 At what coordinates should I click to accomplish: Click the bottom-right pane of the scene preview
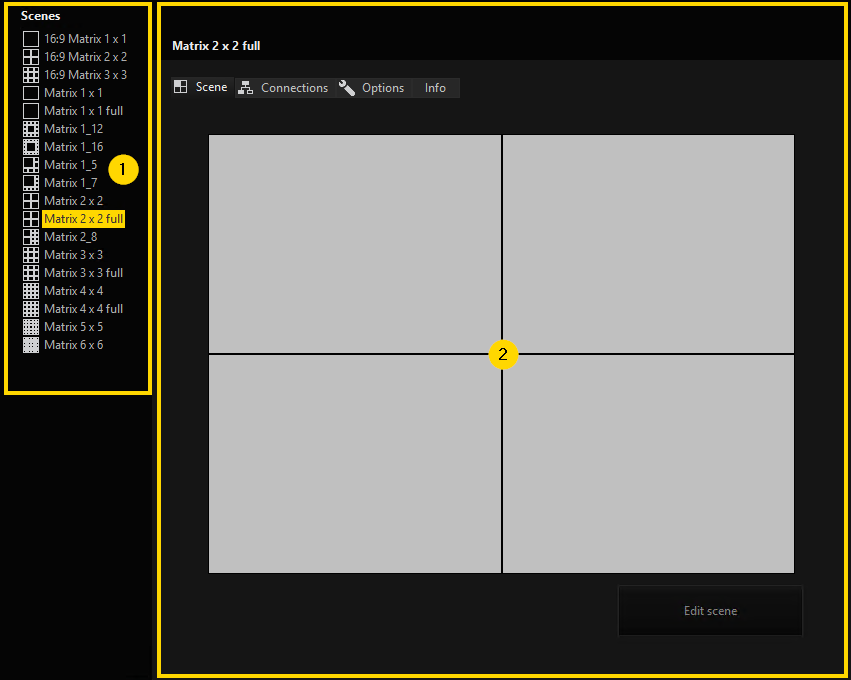(648, 463)
